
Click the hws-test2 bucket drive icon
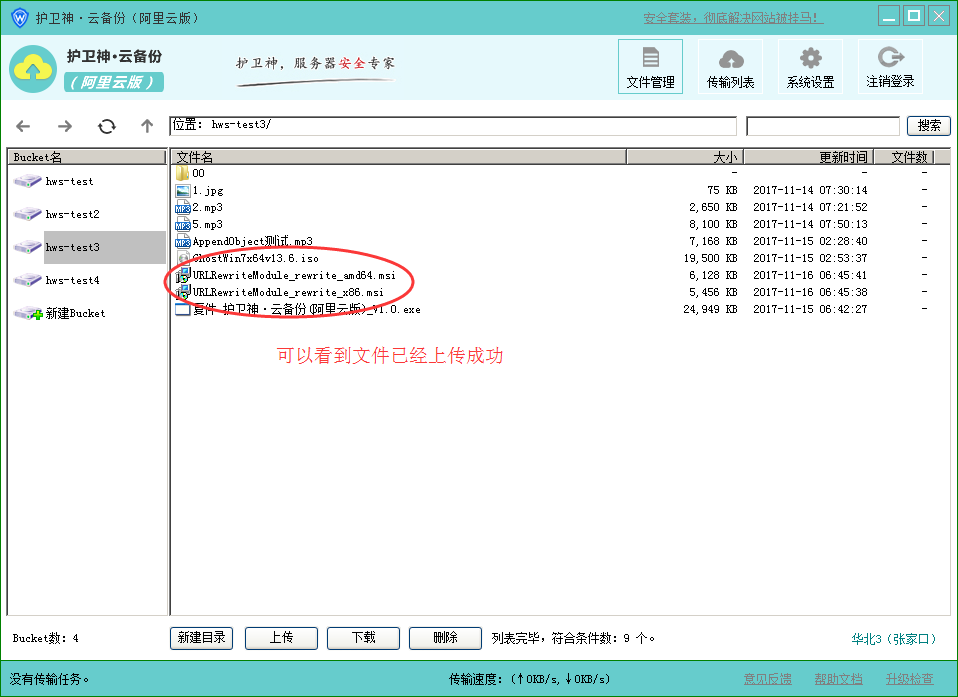point(27,214)
